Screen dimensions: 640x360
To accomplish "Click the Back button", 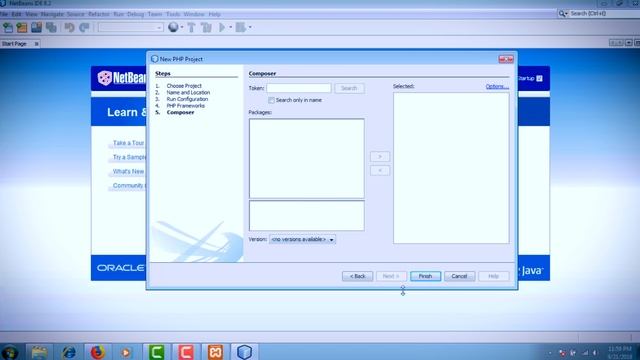I will click(x=357, y=276).
